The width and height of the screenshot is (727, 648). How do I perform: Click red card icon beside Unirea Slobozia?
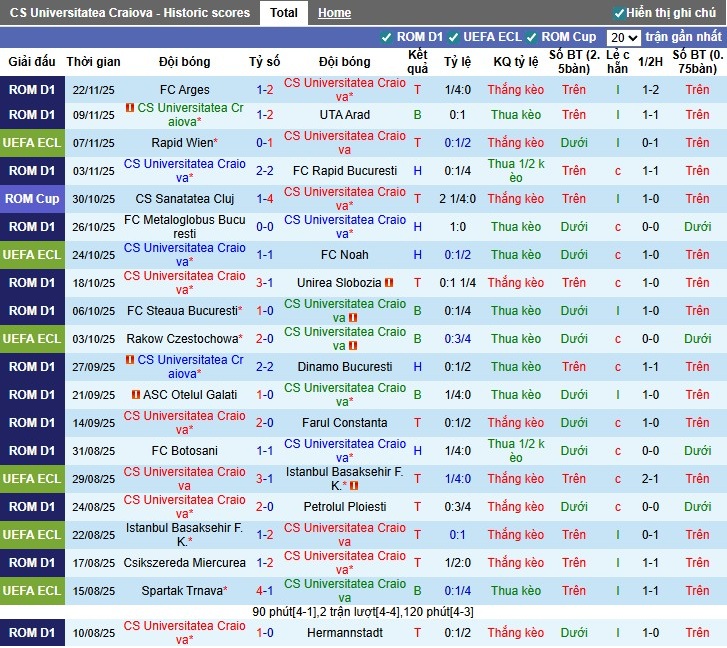[389, 282]
